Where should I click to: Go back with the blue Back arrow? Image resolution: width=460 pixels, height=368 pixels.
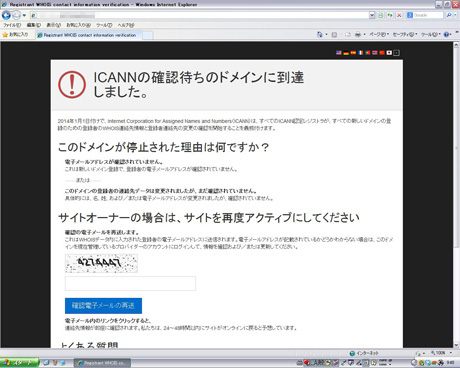click(6, 15)
